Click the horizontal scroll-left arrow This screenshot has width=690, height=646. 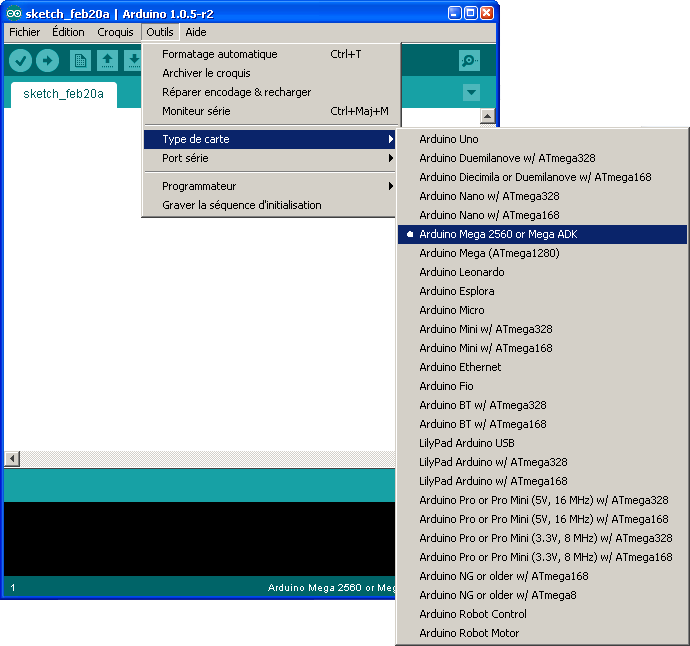tap(12, 459)
